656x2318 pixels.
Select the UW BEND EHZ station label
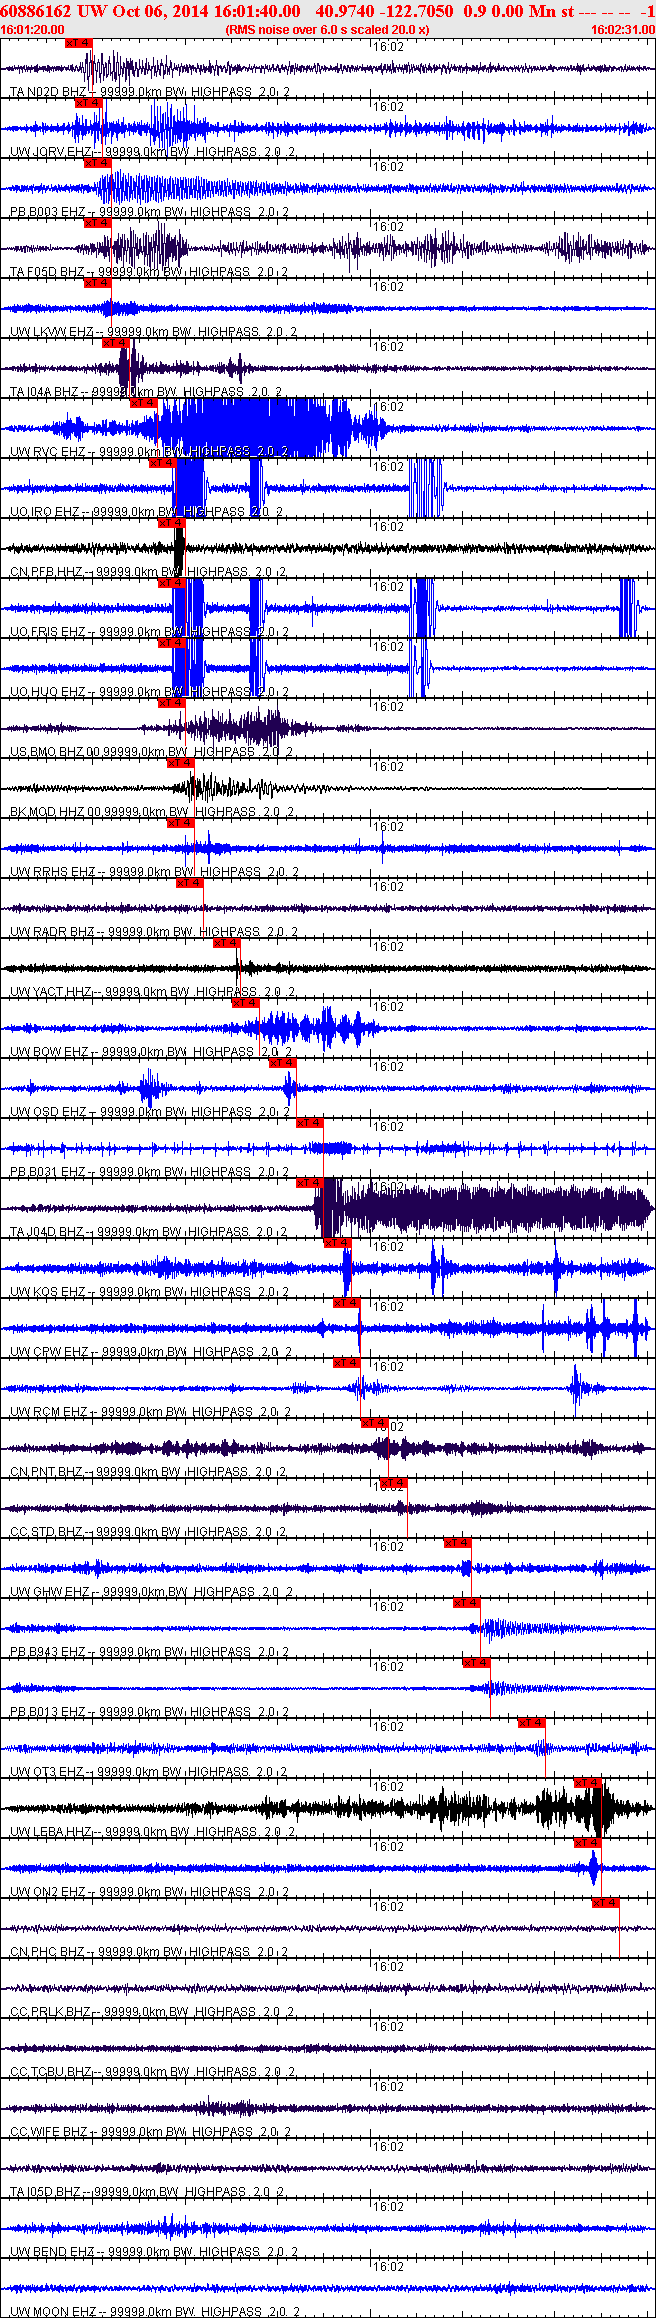pyautogui.click(x=154, y=2252)
